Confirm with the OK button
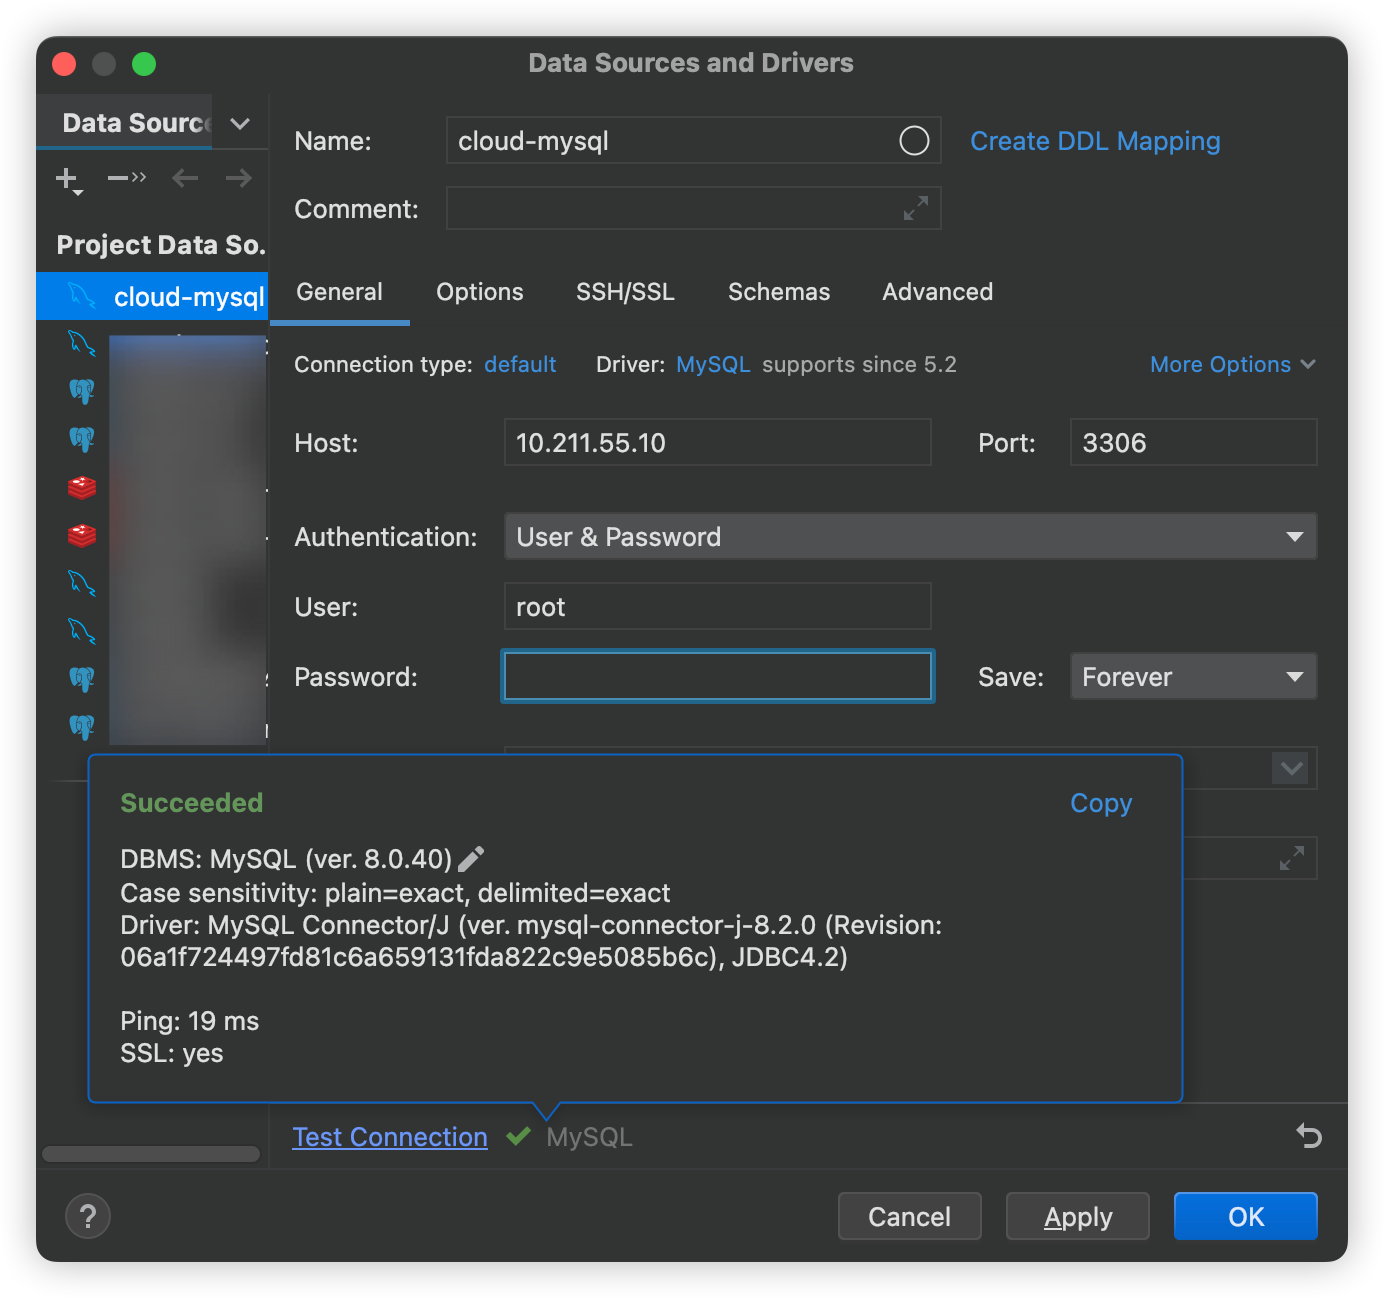The height and width of the screenshot is (1298, 1384). point(1246,1216)
